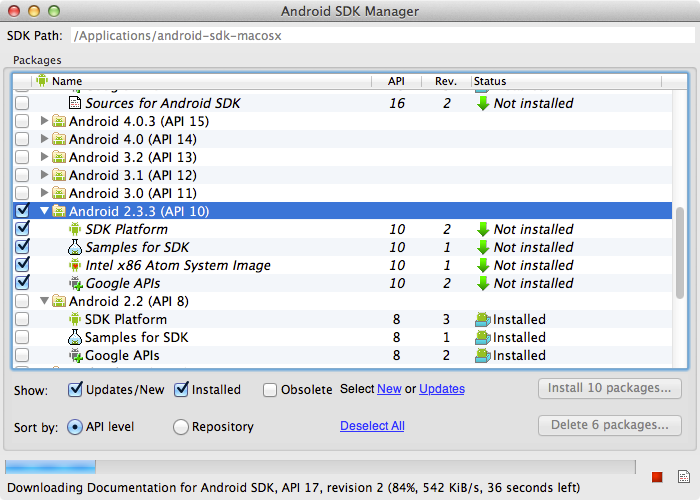Open the SDK Manager log icon

pos(683,476)
